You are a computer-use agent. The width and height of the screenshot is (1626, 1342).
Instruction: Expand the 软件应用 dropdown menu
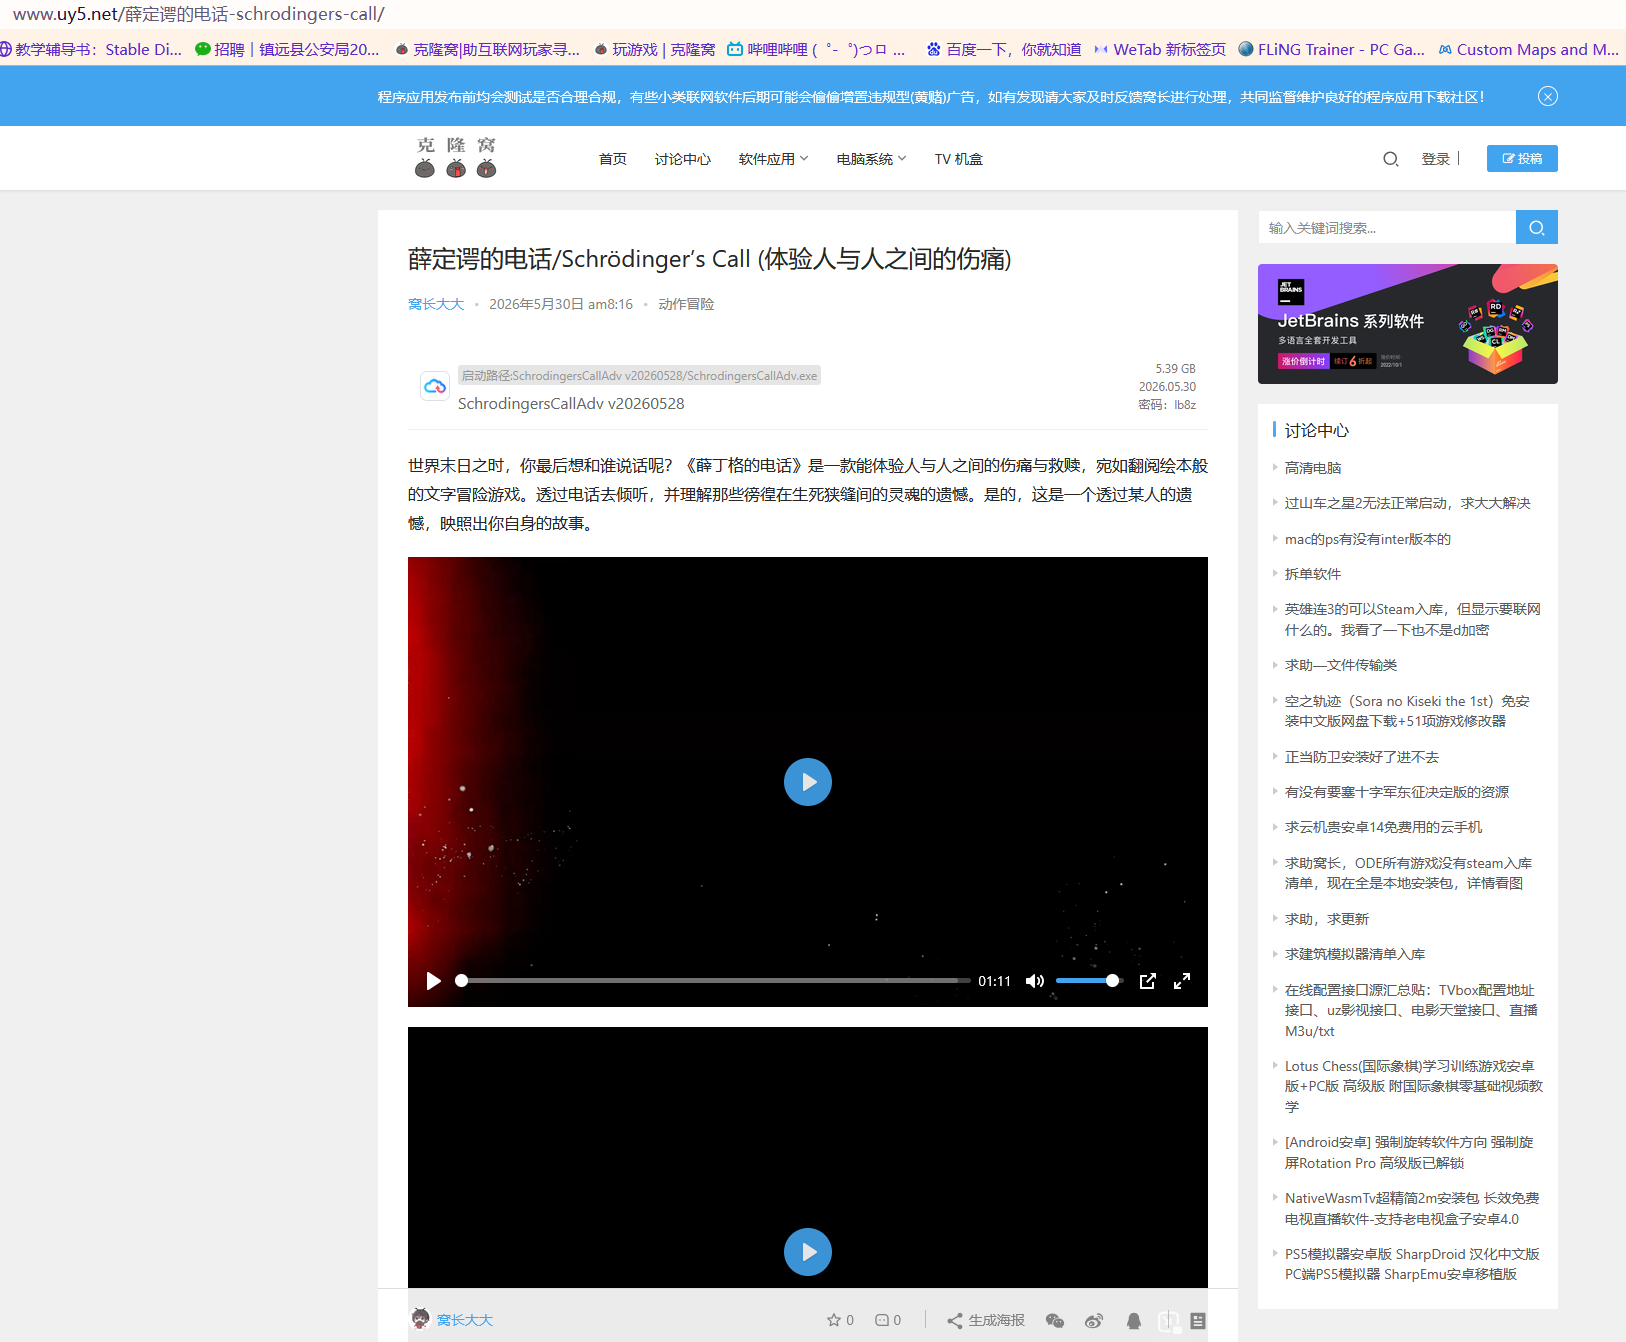773,159
